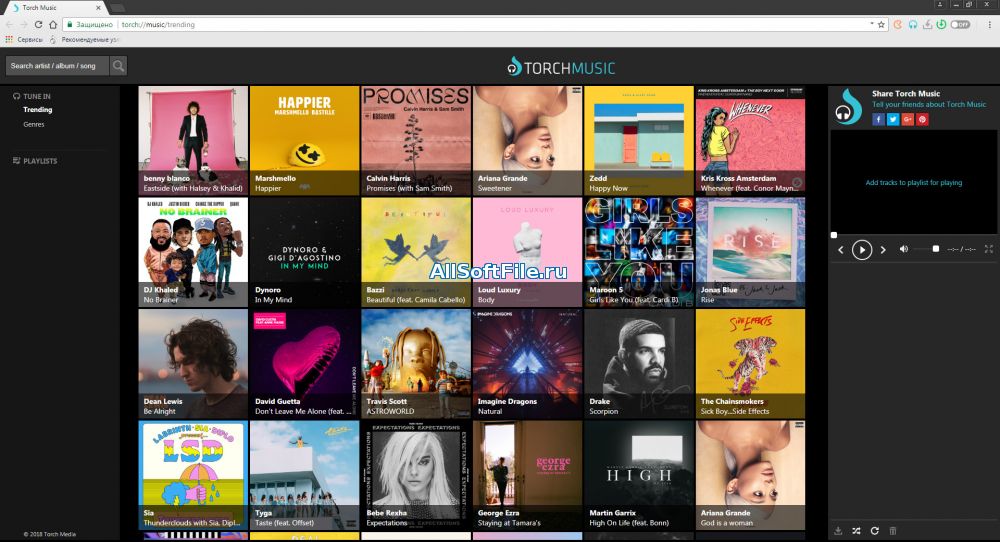Focus the Search artist / album / song field
The height and width of the screenshot is (542, 1000).
click(57, 66)
